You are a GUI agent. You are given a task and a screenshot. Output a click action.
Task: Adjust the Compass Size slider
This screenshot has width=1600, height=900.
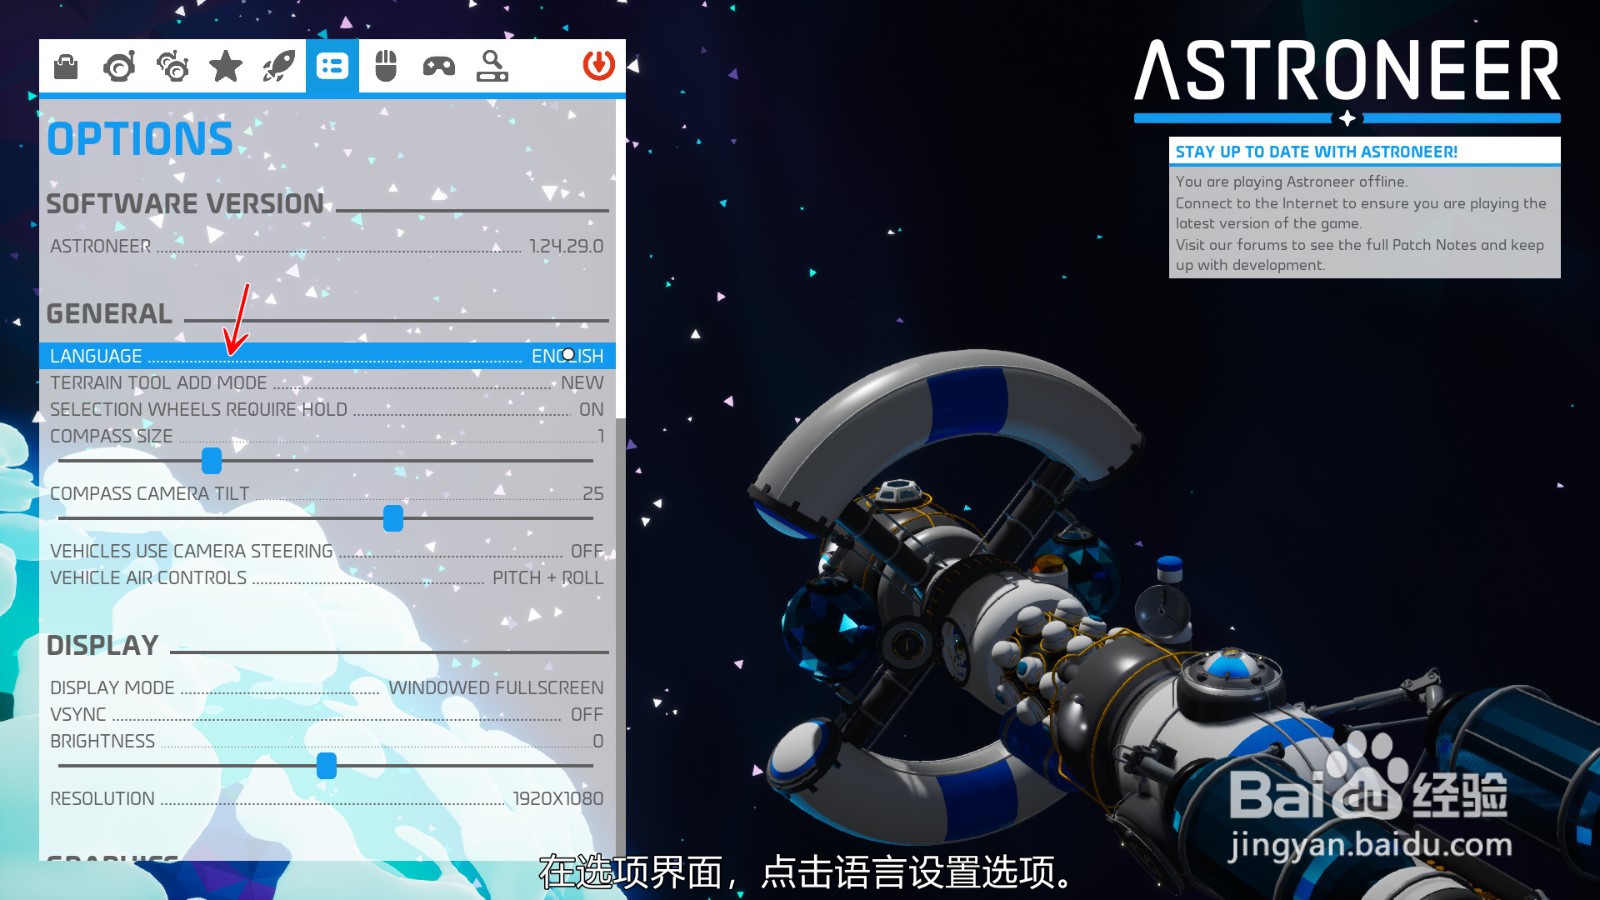[x=211, y=460]
